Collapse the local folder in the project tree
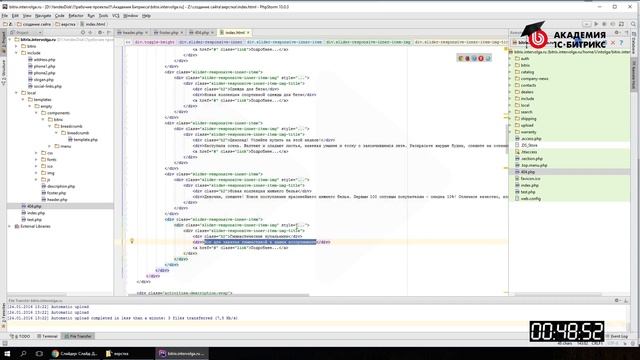640x360 pixels. 17,93
